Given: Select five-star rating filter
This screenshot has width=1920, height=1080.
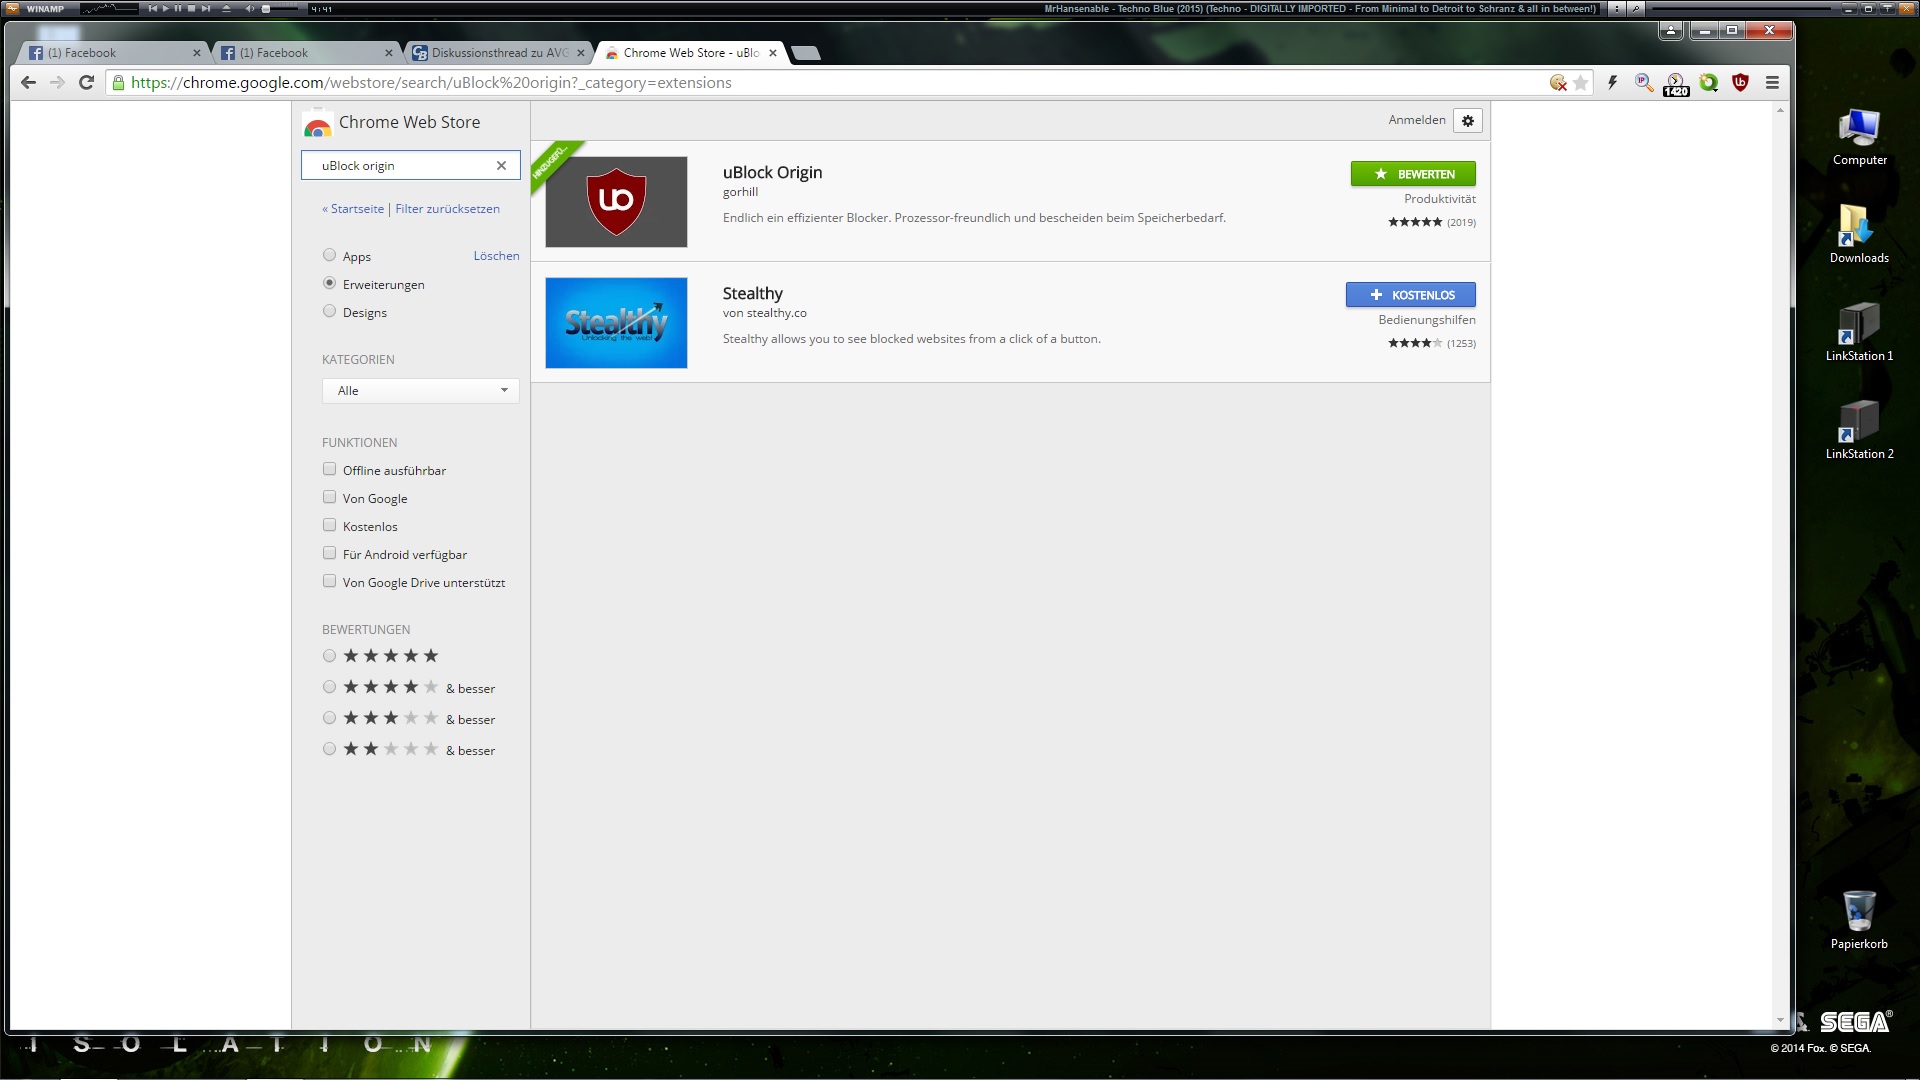Looking at the screenshot, I should (329, 656).
